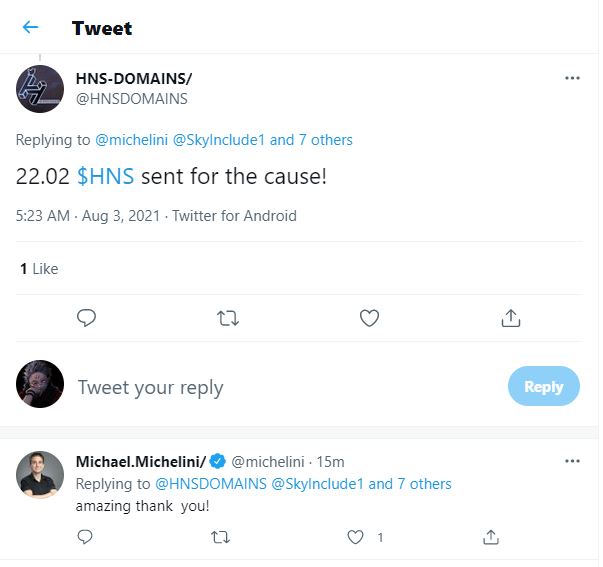Retweet Michael Michelini's reply
Screen dimensions: 603x567
(220, 537)
